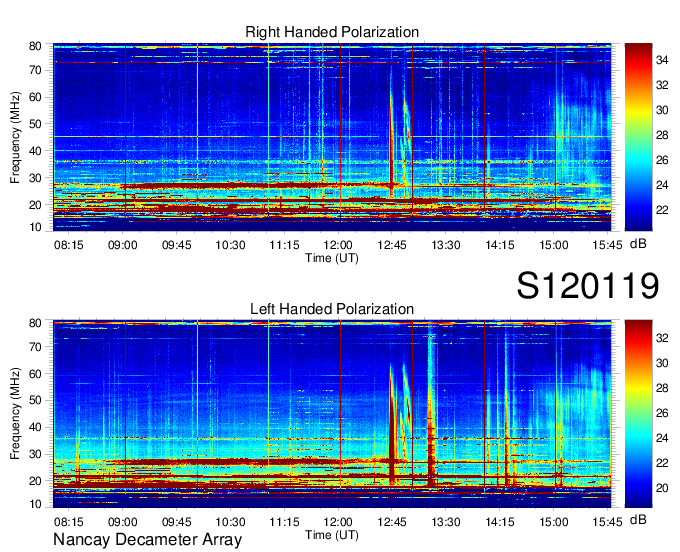Image resolution: width=680 pixels, height=552 pixels.
Task: Click 50 MHz frequency tick on Left Handed plot
Action: (x=35, y=400)
